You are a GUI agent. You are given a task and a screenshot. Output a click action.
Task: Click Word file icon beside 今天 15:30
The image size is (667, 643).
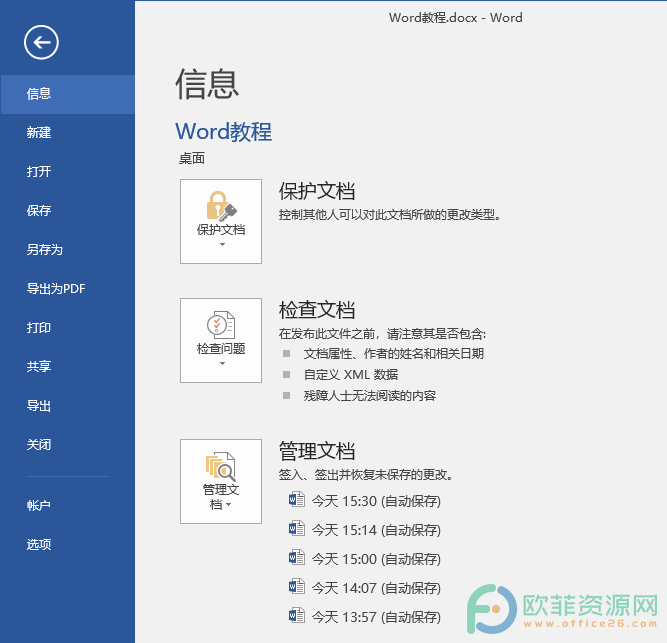(296, 500)
